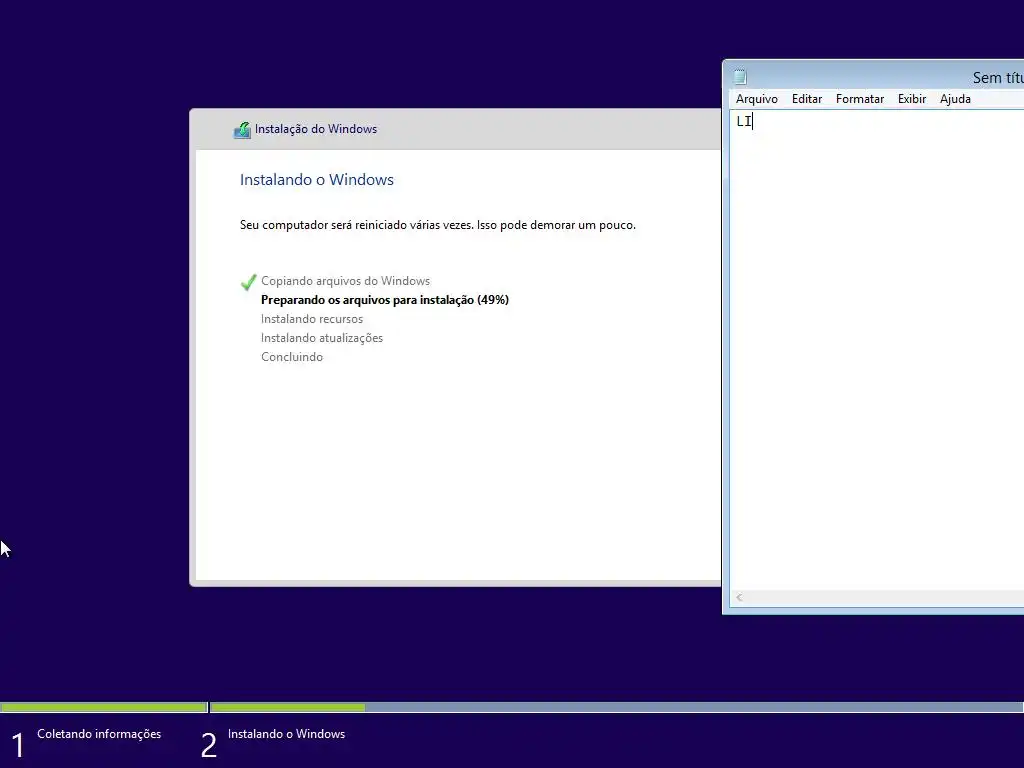This screenshot has height=768, width=1024.
Task: Click the Notepad icon in title bar
Action: pos(740,77)
